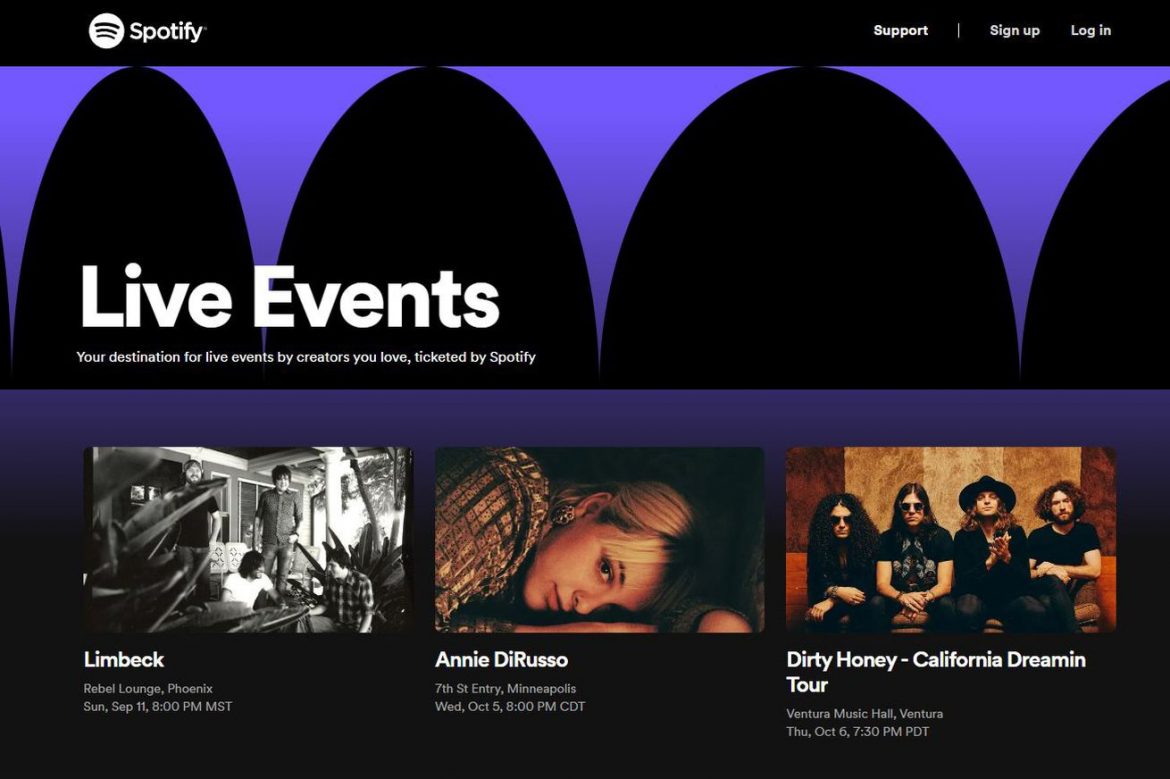Open Dirty Honey - California Dreamin Tour title

pos(936,672)
